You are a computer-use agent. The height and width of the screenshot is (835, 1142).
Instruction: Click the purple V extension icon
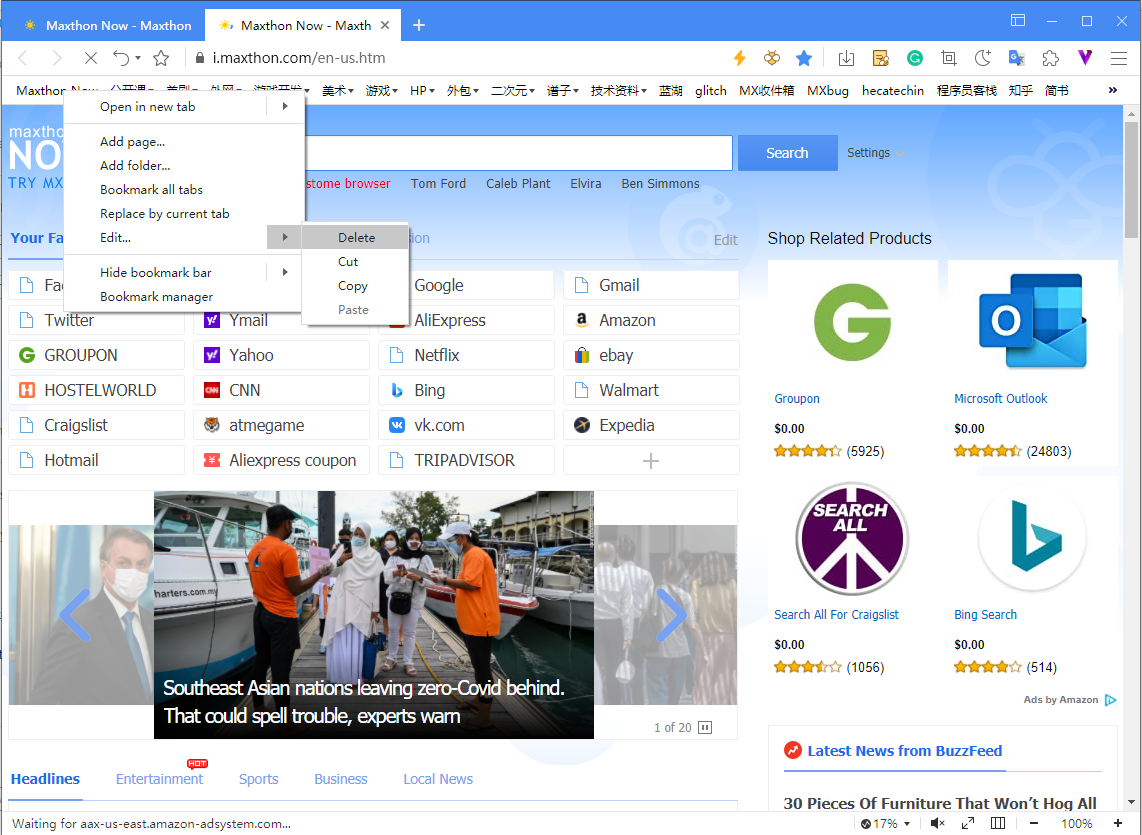[1084, 58]
